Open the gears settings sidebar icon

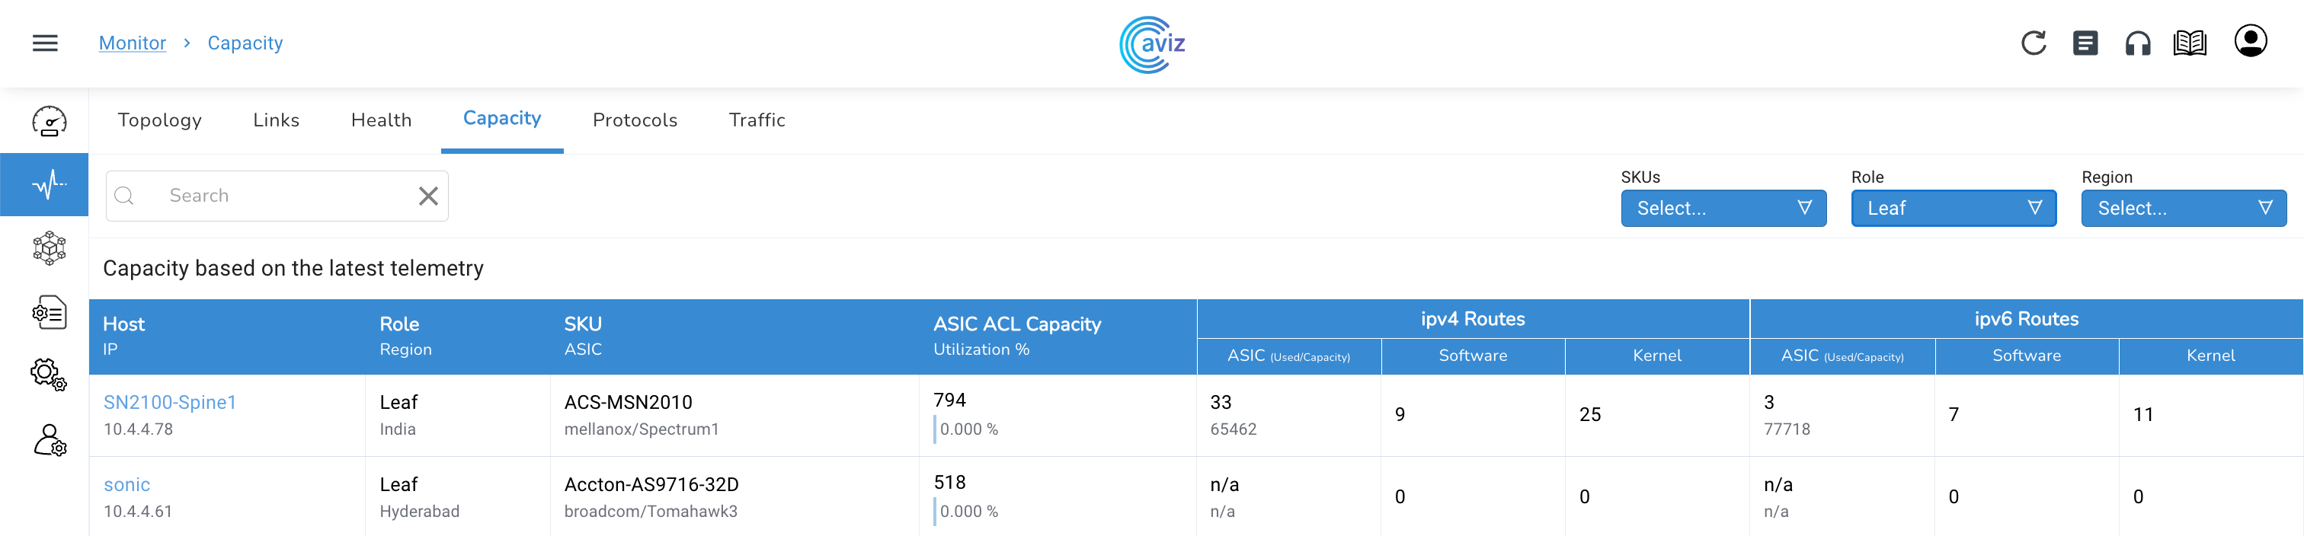pyautogui.click(x=49, y=375)
